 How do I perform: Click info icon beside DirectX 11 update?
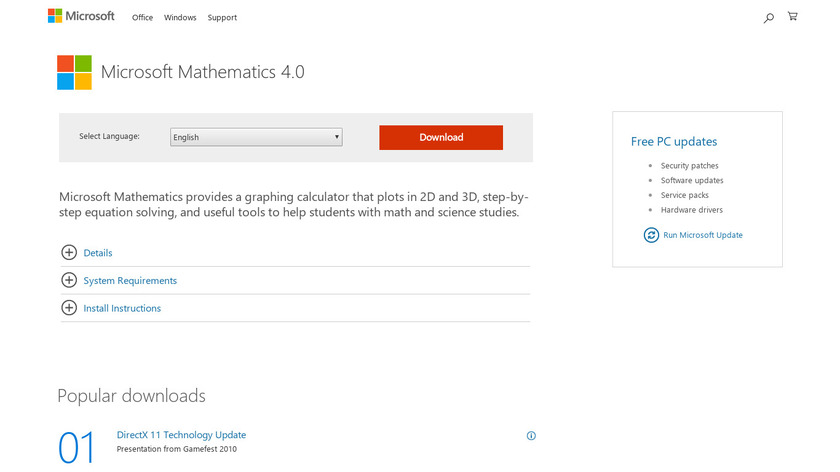(x=531, y=436)
